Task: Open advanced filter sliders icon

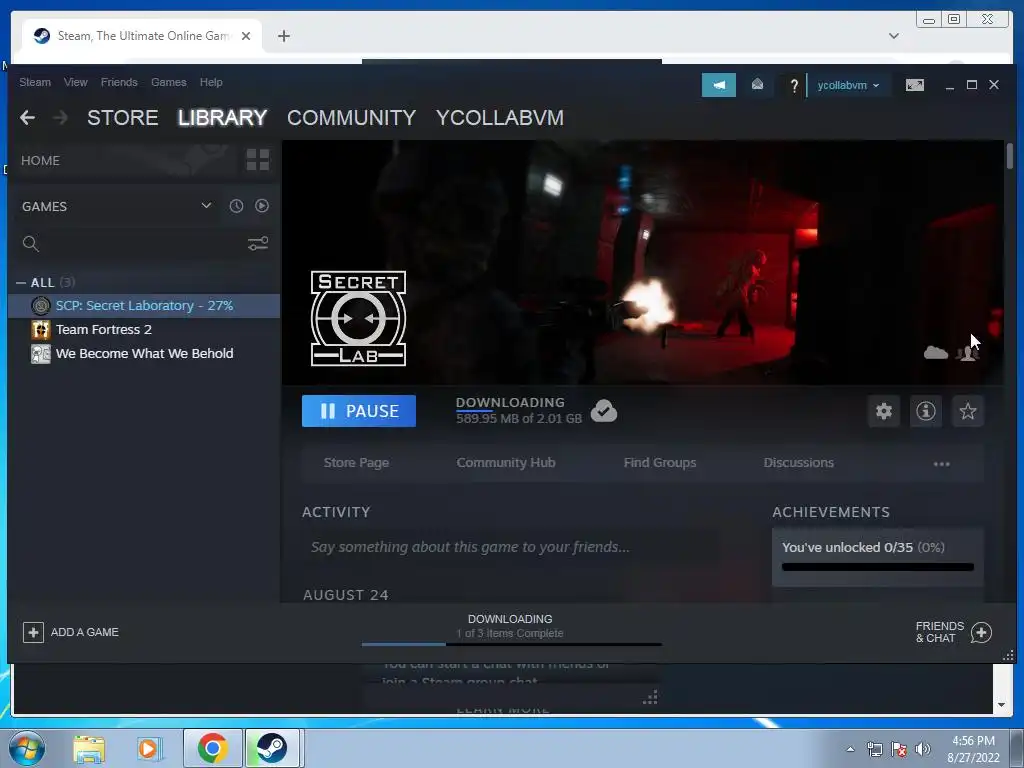Action: point(258,244)
